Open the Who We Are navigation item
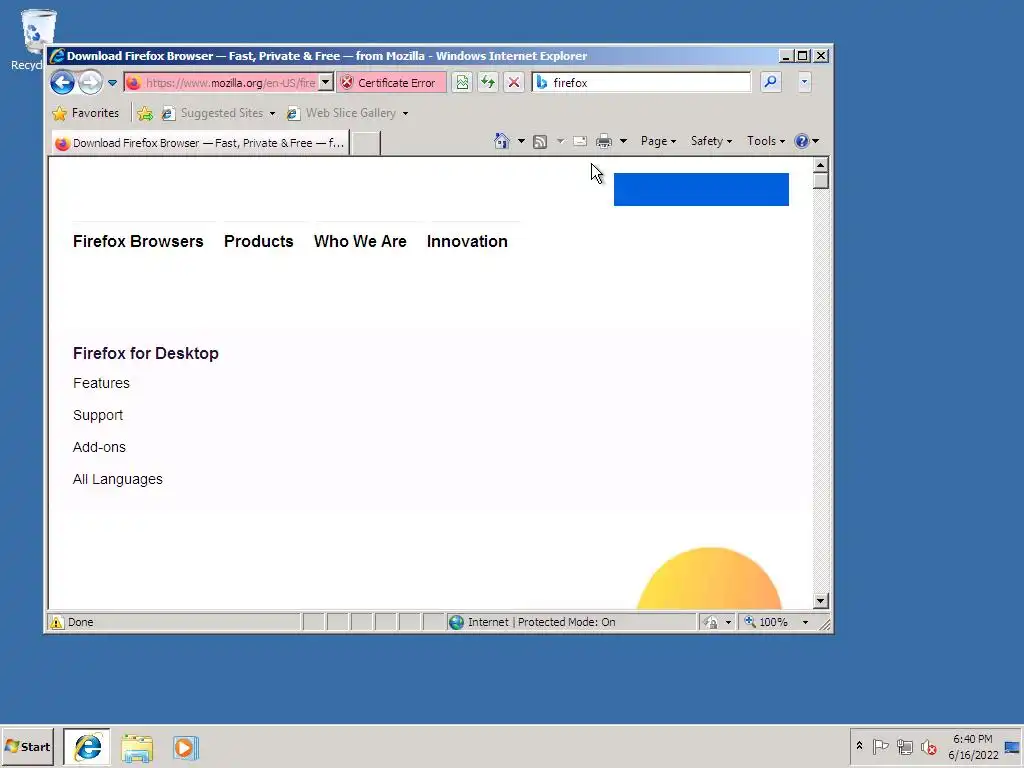Image resolution: width=1024 pixels, height=768 pixels. point(360,242)
